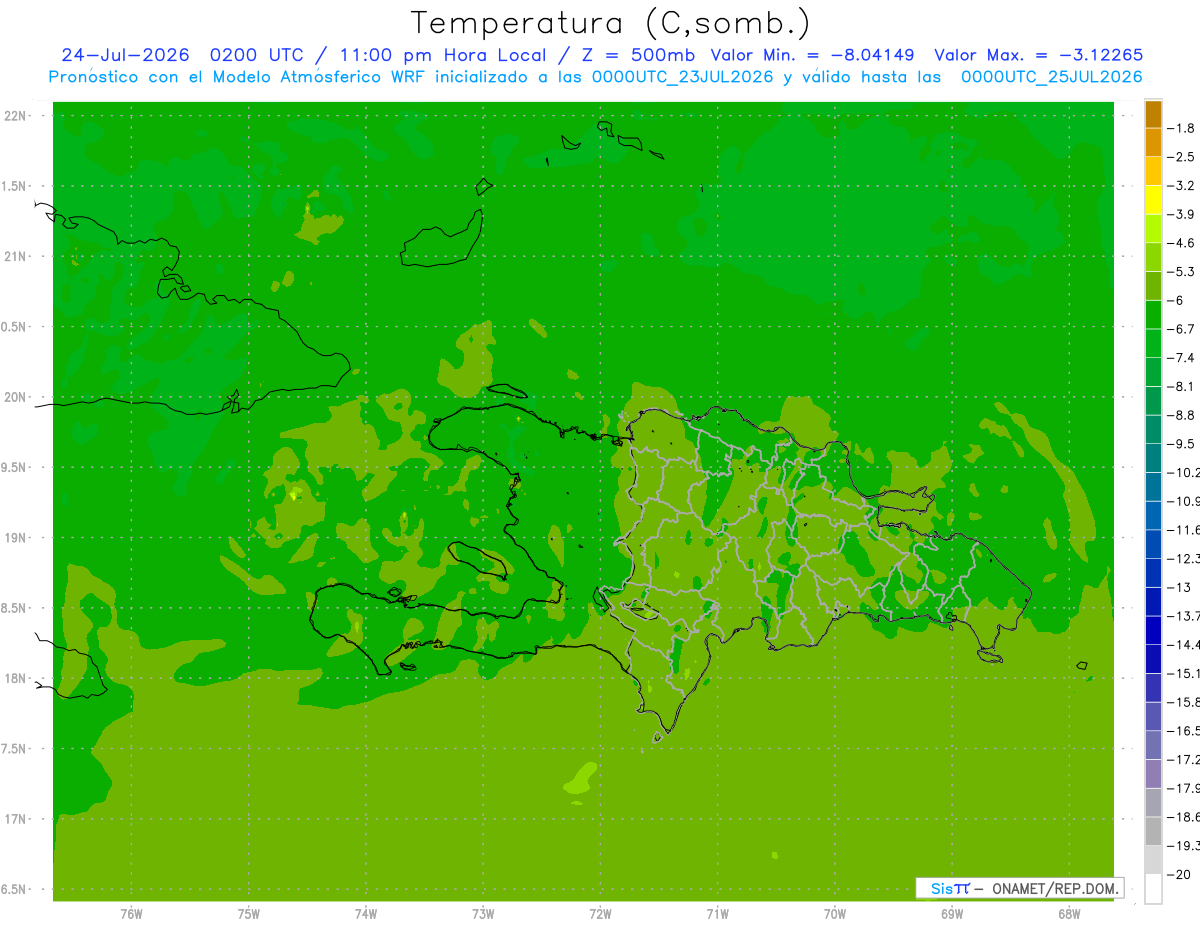1200x927 pixels.
Task: Pick the purple swatch between -17.2 and -17.9
Action: click(1153, 774)
